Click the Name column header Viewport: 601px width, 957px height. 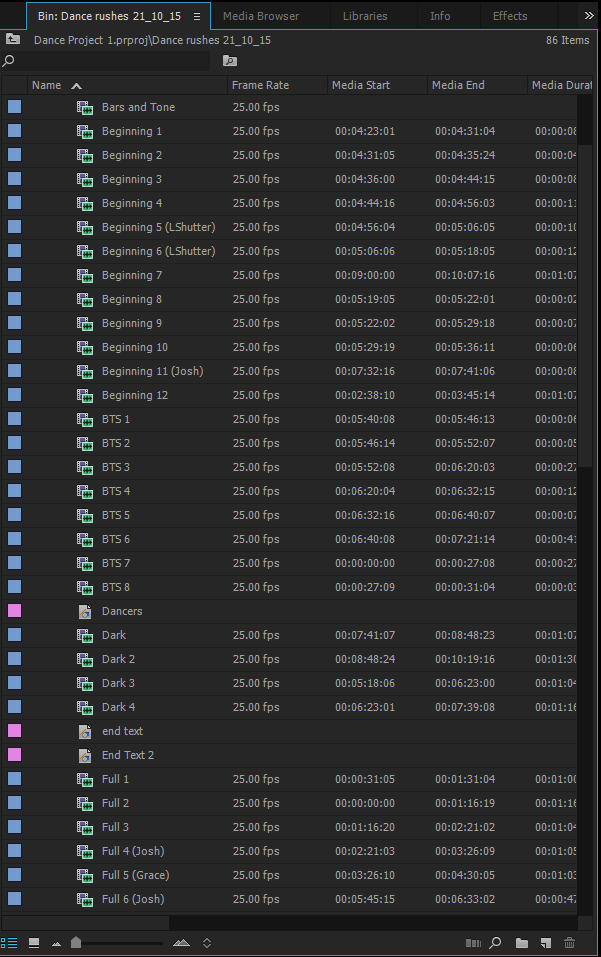click(46, 85)
